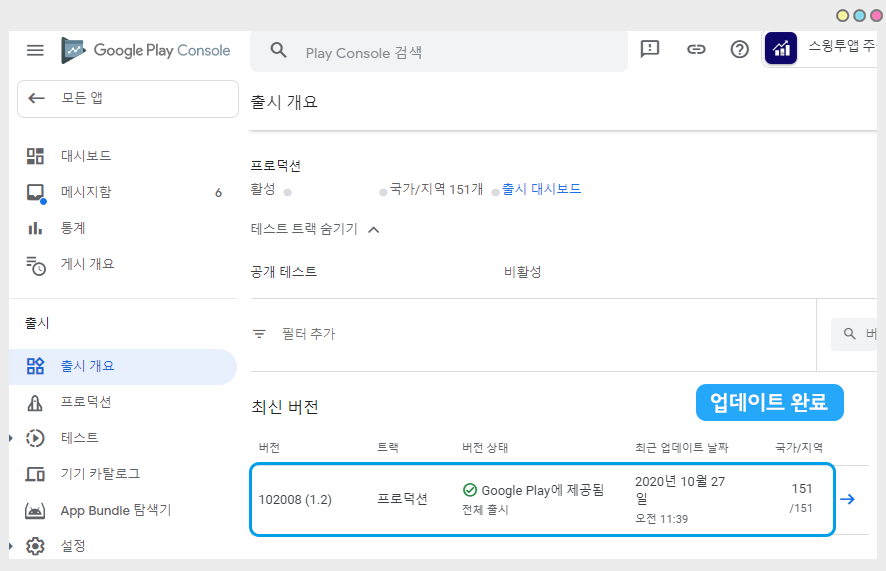Click the arrow on version 102008 row
This screenshot has height=571, width=886.
[847, 499]
